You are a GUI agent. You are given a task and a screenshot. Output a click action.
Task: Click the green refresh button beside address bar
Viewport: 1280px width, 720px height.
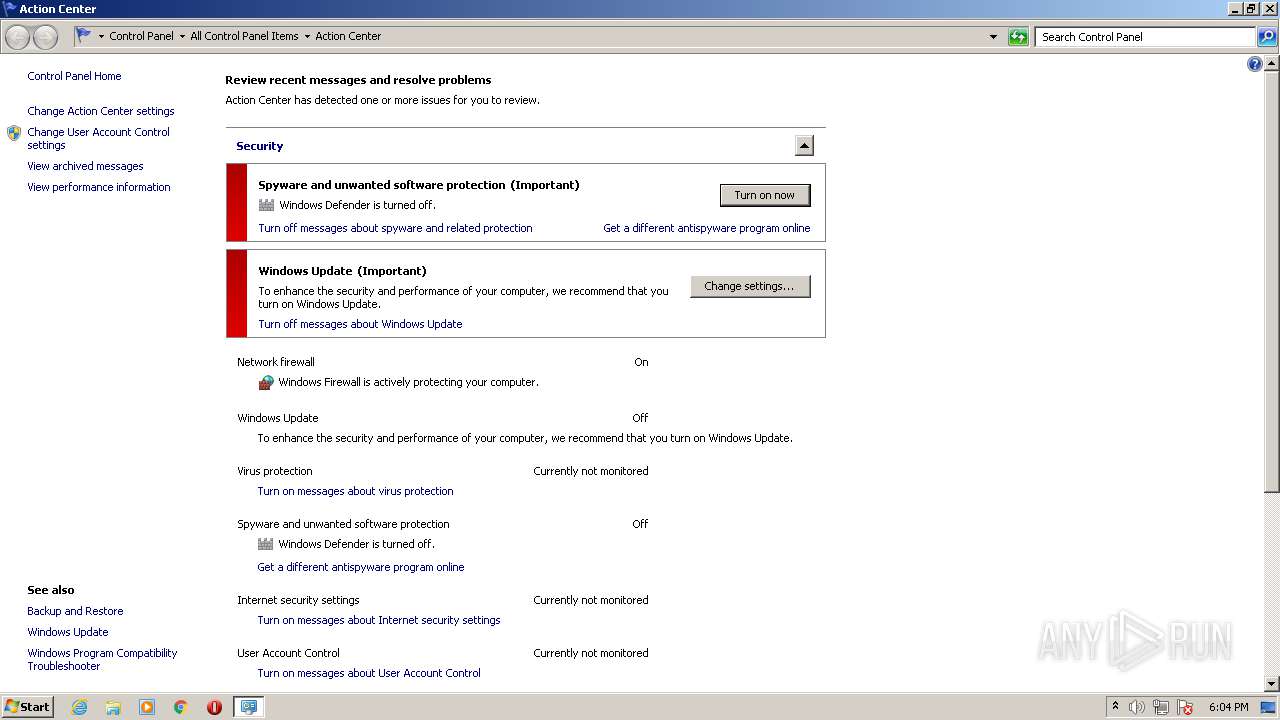click(1018, 37)
